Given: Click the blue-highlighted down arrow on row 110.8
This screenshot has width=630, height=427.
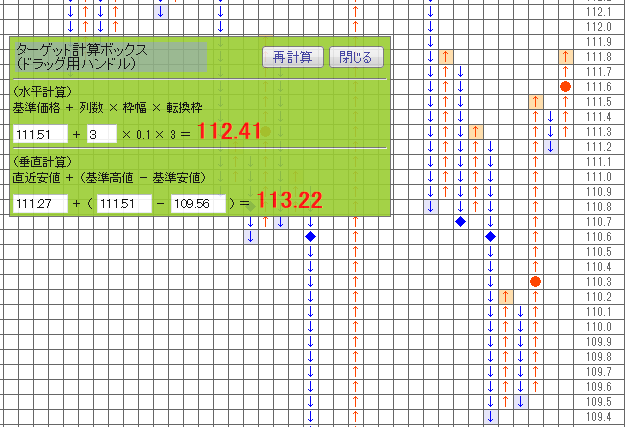Looking at the screenshot, I should (x=430, y=206).
